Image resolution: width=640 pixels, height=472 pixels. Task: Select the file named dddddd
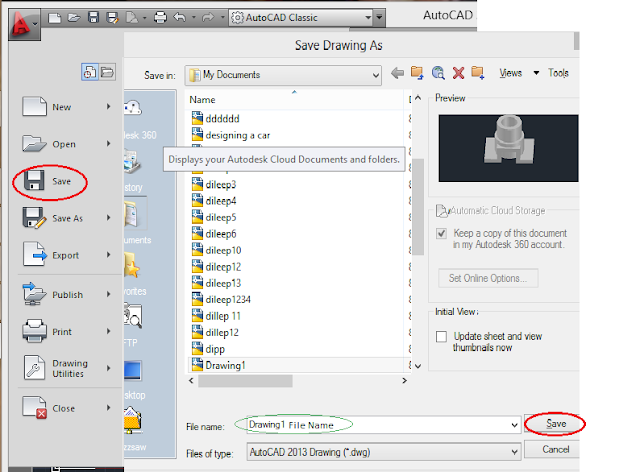(223, 119)
